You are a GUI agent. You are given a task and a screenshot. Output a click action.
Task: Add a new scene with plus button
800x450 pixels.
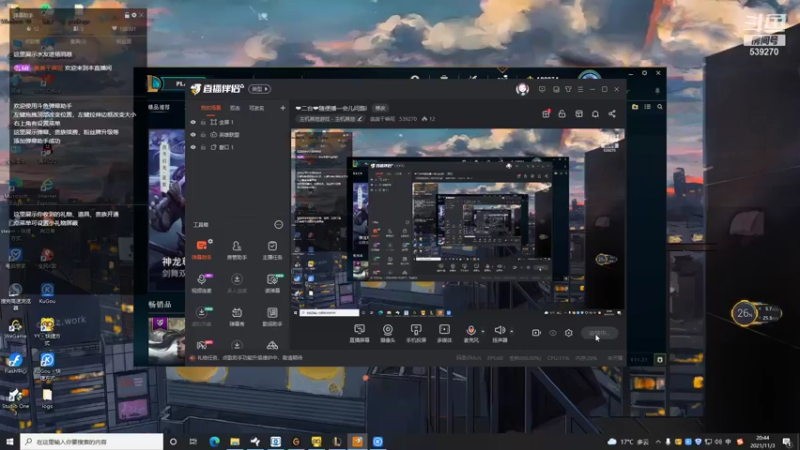click(282, 108)
